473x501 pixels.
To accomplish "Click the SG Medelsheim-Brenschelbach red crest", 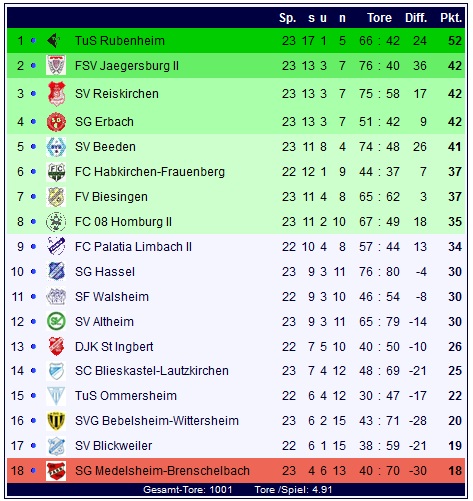I will (56, 471).
